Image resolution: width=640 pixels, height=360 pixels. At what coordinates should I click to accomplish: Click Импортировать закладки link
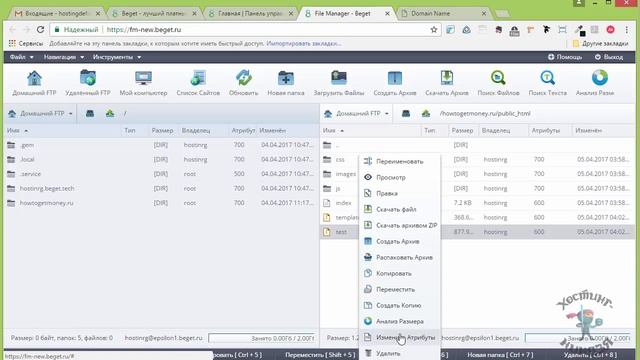tap(303, 43)
